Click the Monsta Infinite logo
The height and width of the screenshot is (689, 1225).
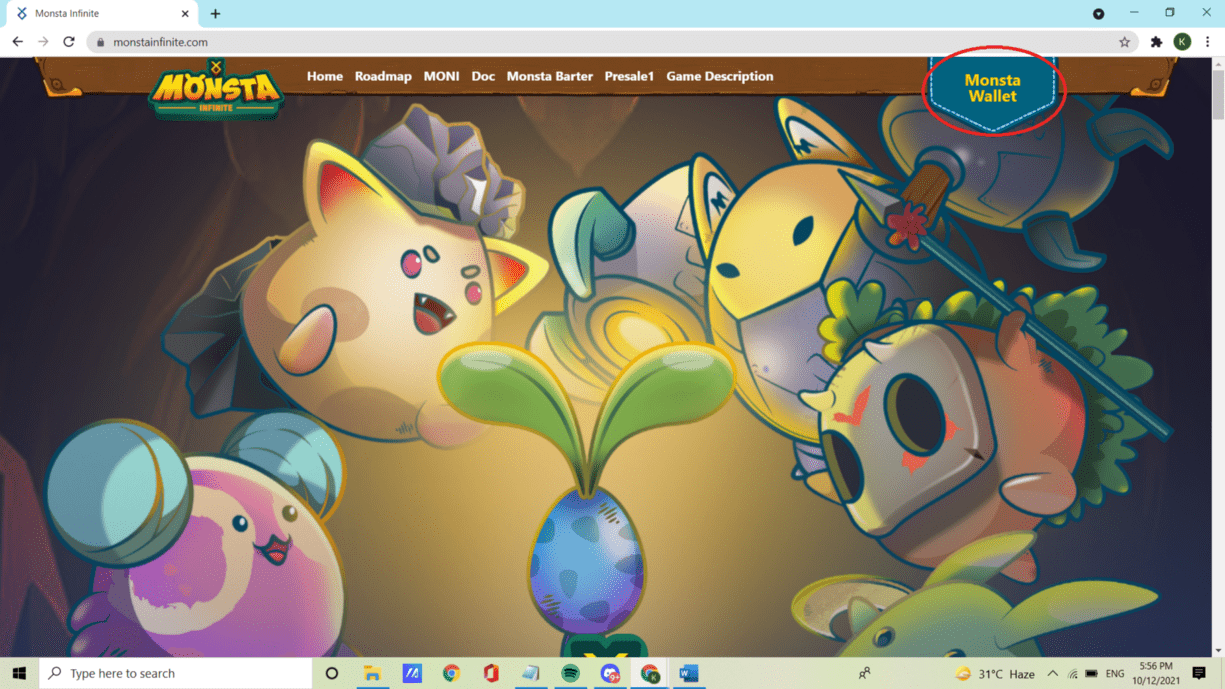pos(216,89)
